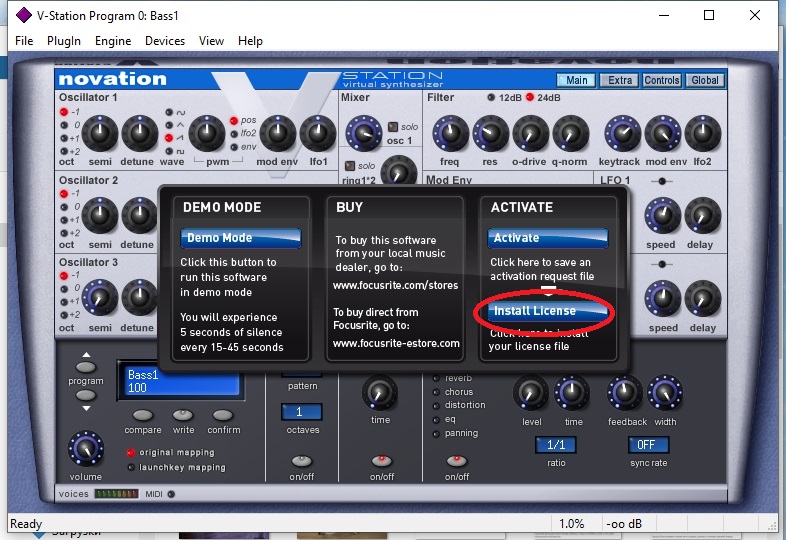Click the LFO 1 speed knob
Image resolution: width=786 pixels, height=540 pixels.
(x=663, y=216)
